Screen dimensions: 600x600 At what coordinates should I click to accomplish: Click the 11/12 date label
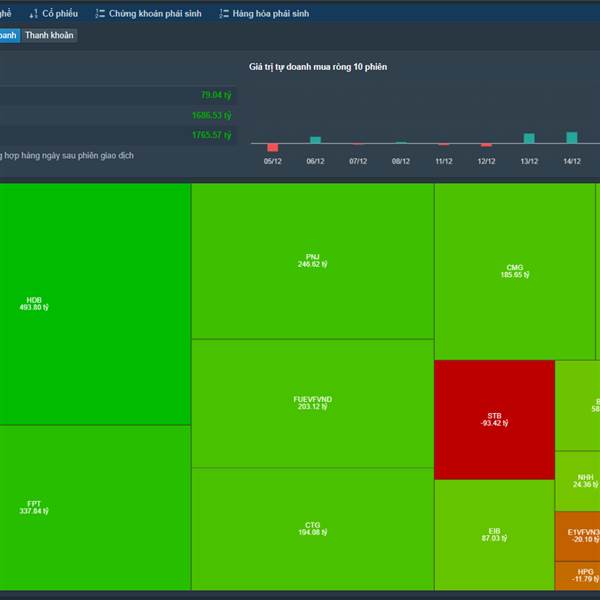tap(443, 161)
